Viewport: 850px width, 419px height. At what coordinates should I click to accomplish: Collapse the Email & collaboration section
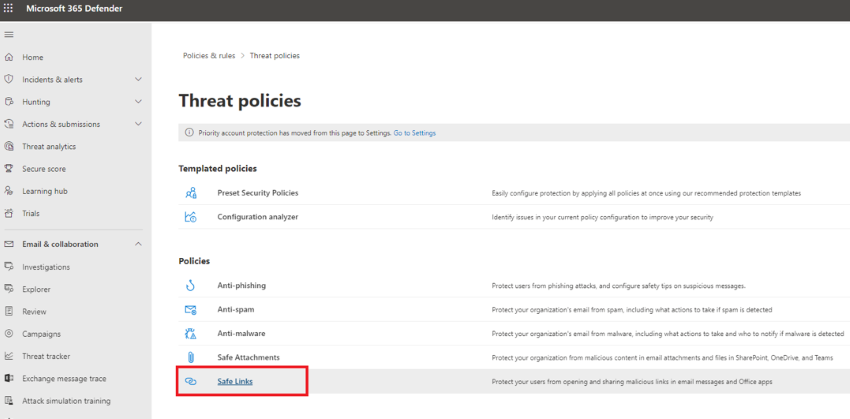pyautogui.click(x=138, y=244)
